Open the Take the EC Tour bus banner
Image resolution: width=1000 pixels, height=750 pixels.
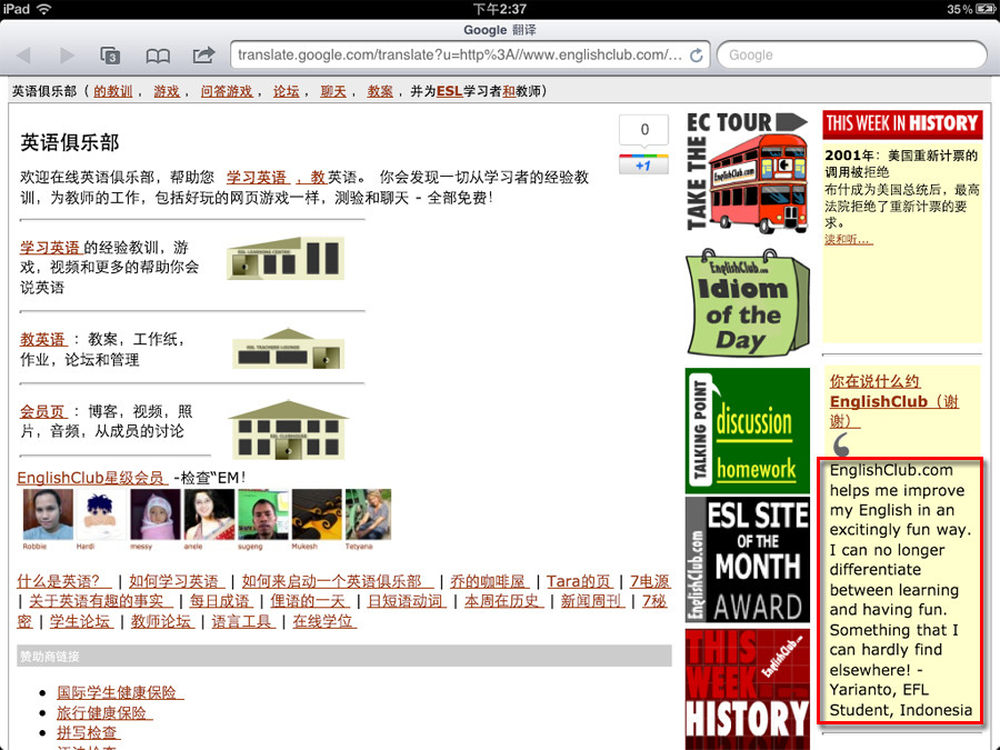pos(747,173)
